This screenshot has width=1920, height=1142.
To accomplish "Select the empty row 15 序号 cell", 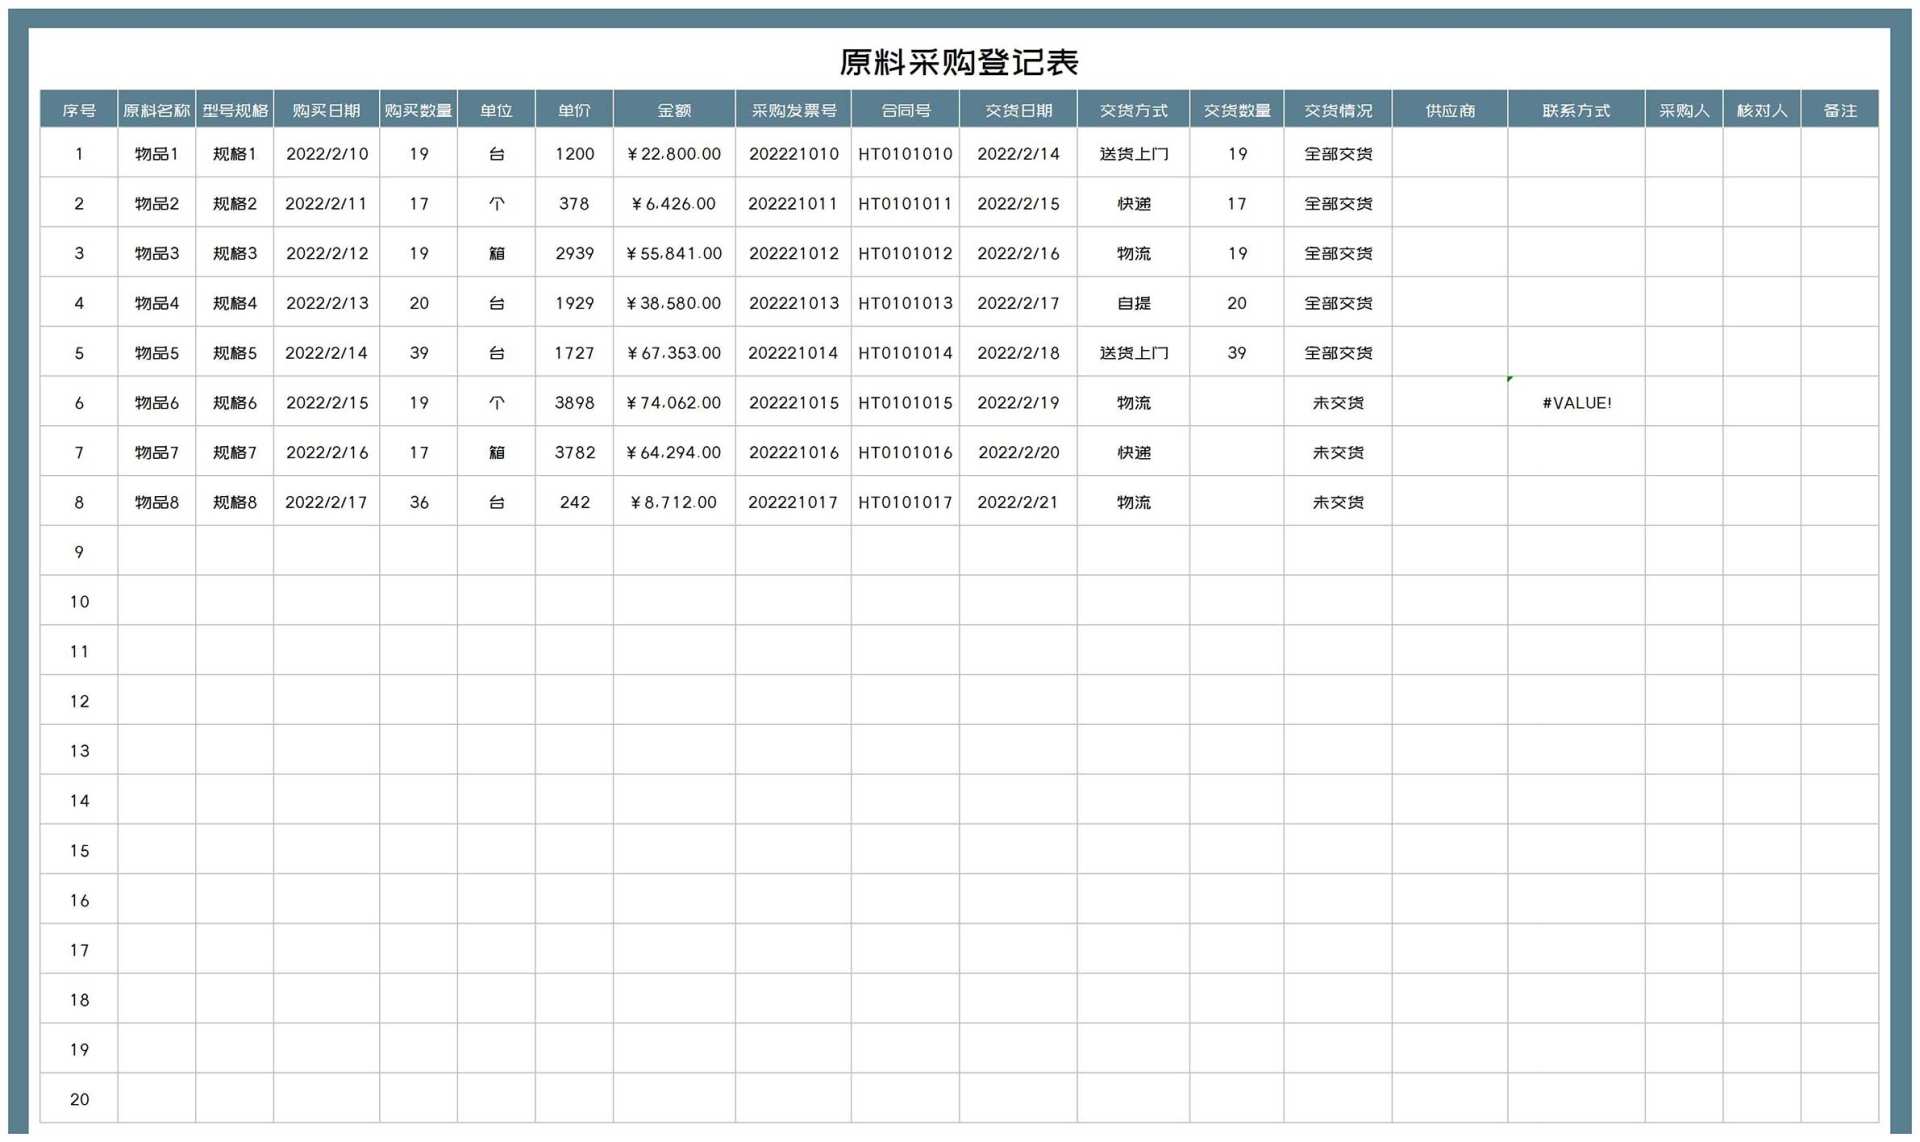I will [78, 849].
